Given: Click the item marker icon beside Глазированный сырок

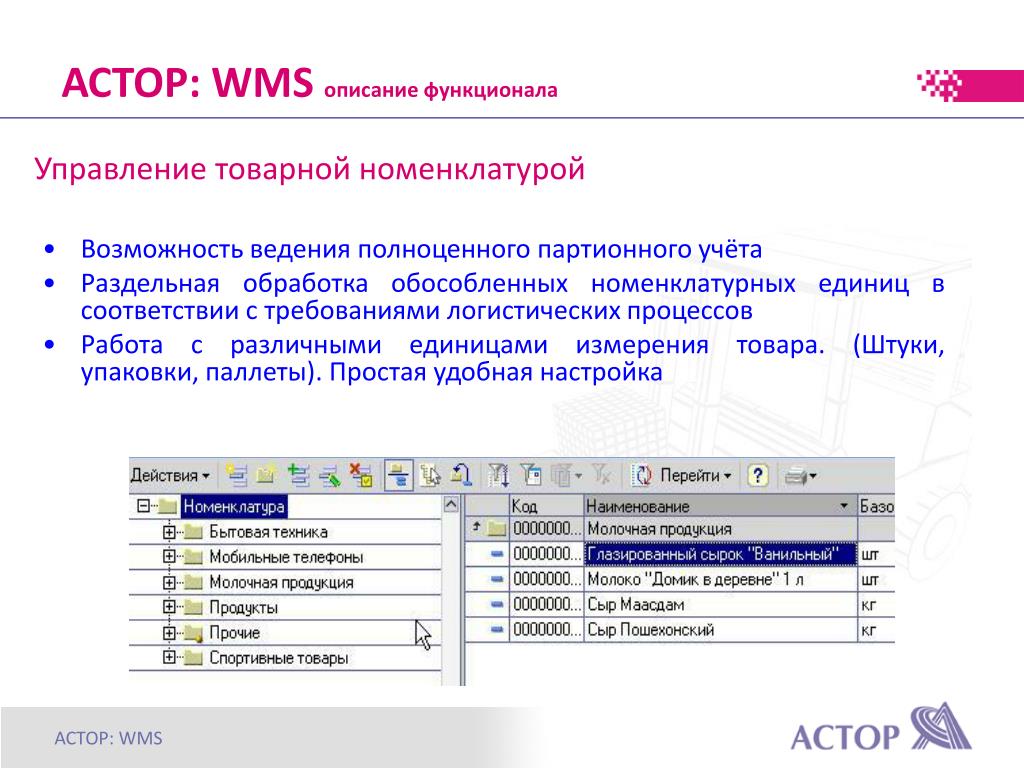Looking at the screenshot, I should coord(497,554).
